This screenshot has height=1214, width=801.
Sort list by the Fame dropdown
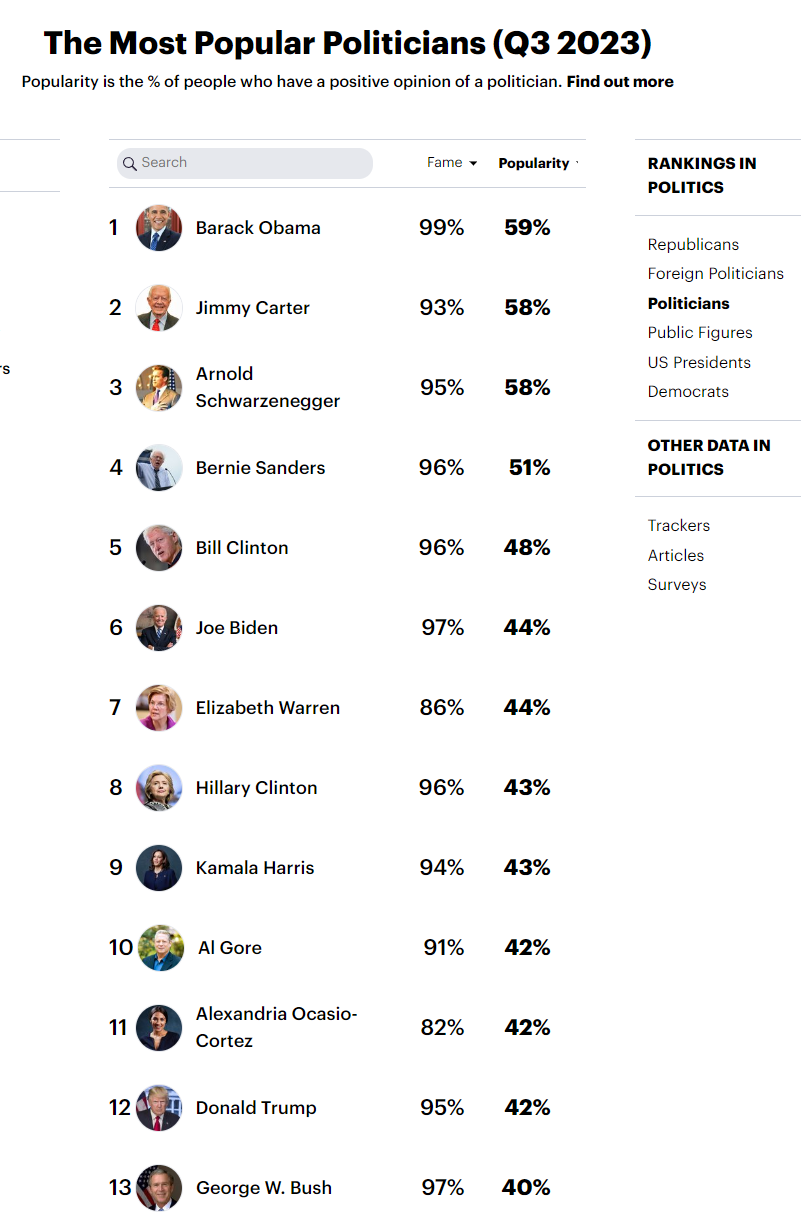coord(452,163)
